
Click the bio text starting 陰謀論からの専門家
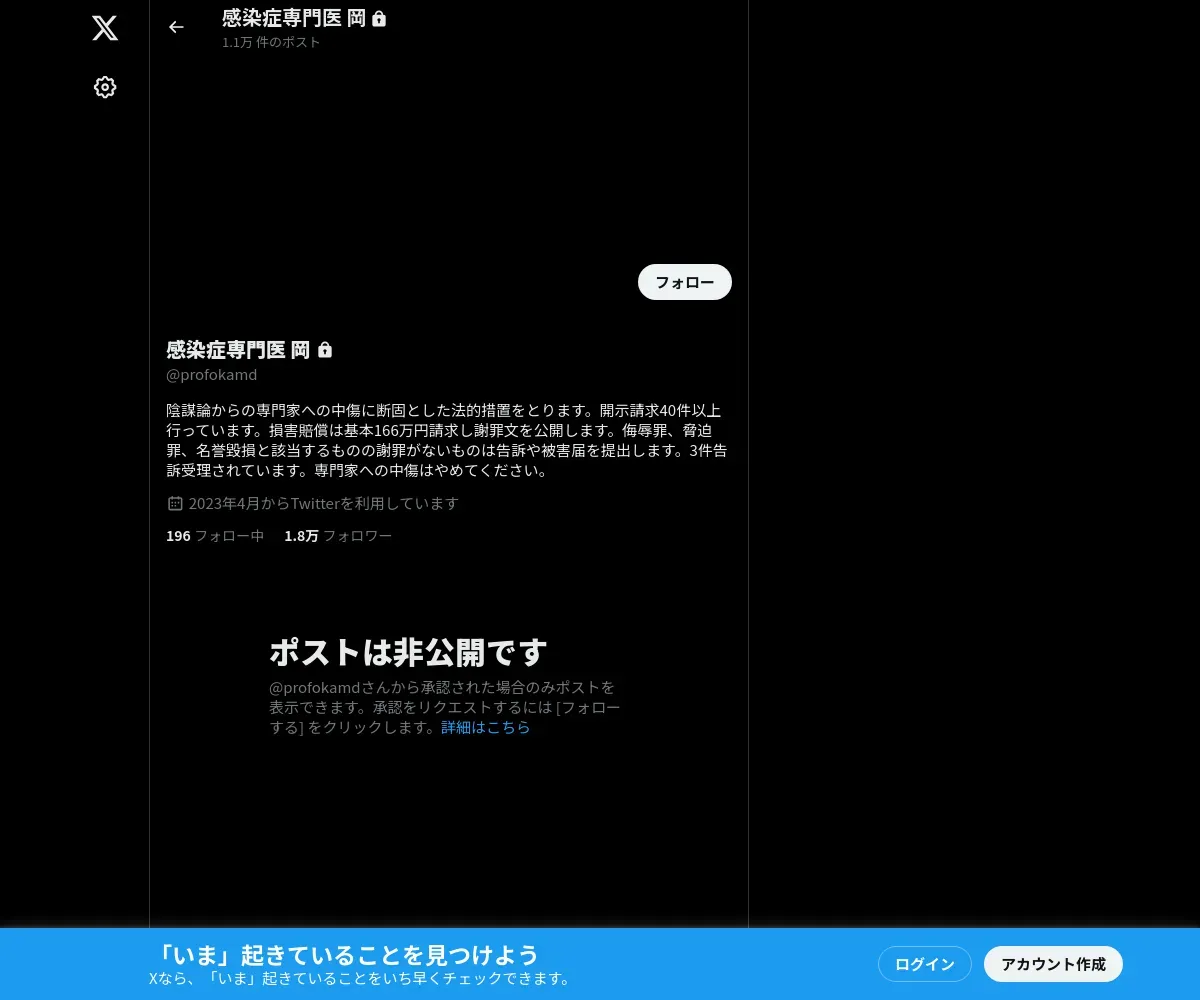coord(447,440)
